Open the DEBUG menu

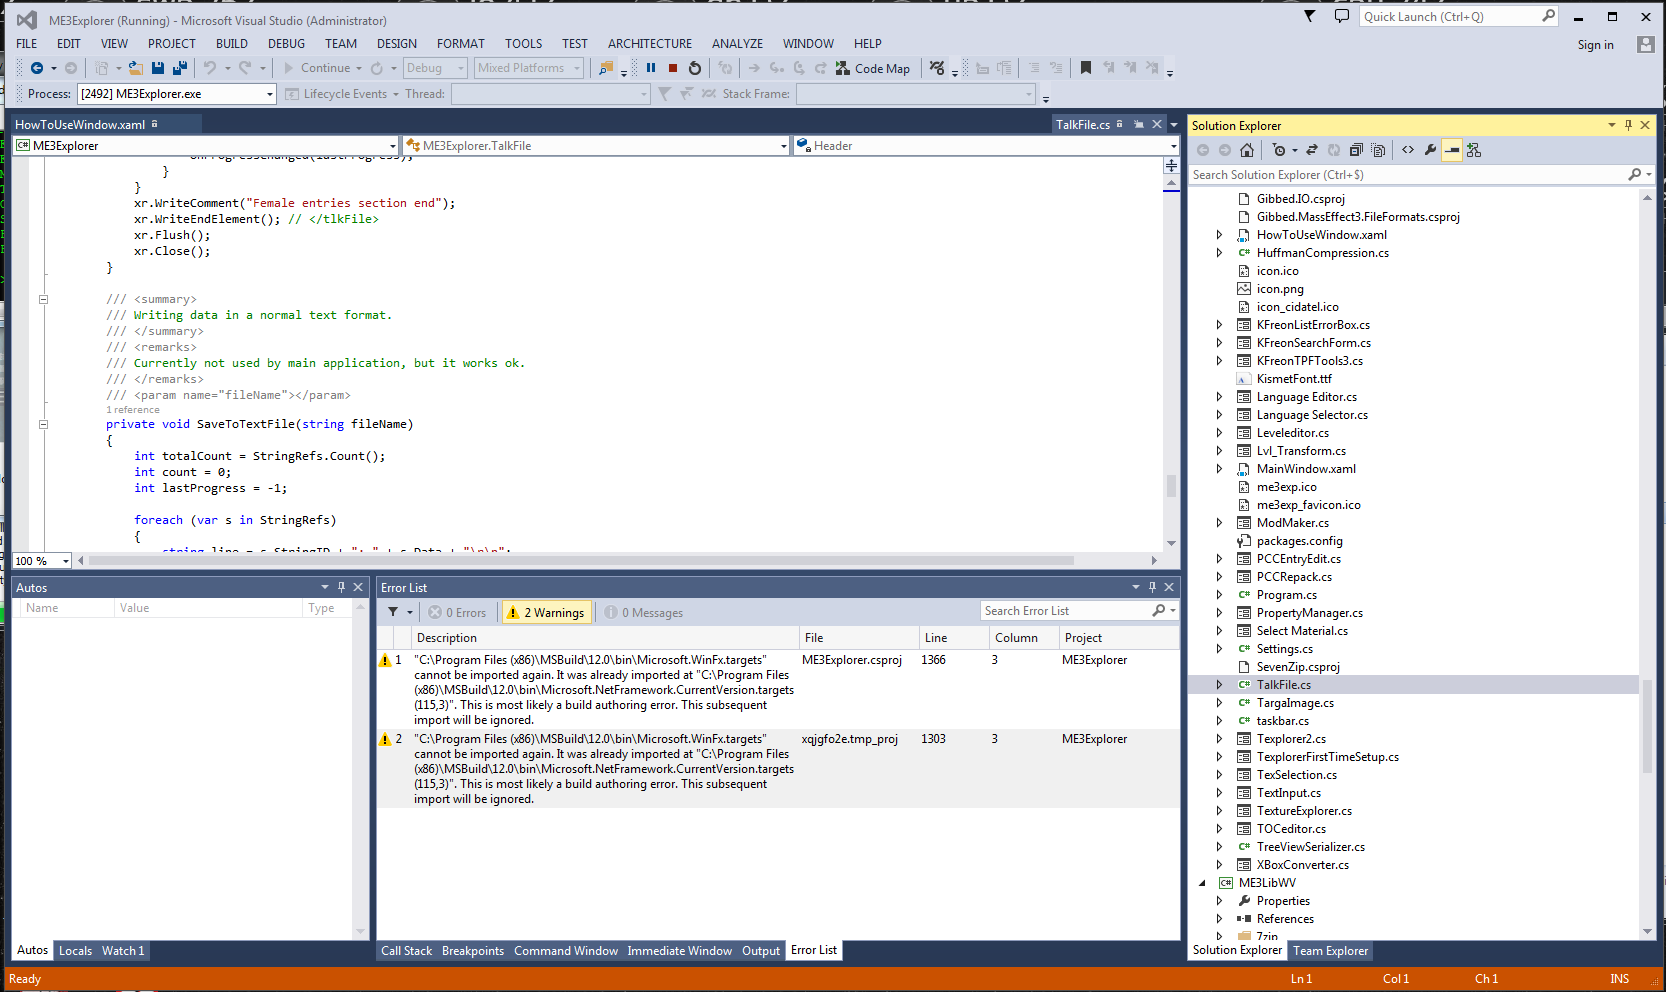click(x=286, y=43)
